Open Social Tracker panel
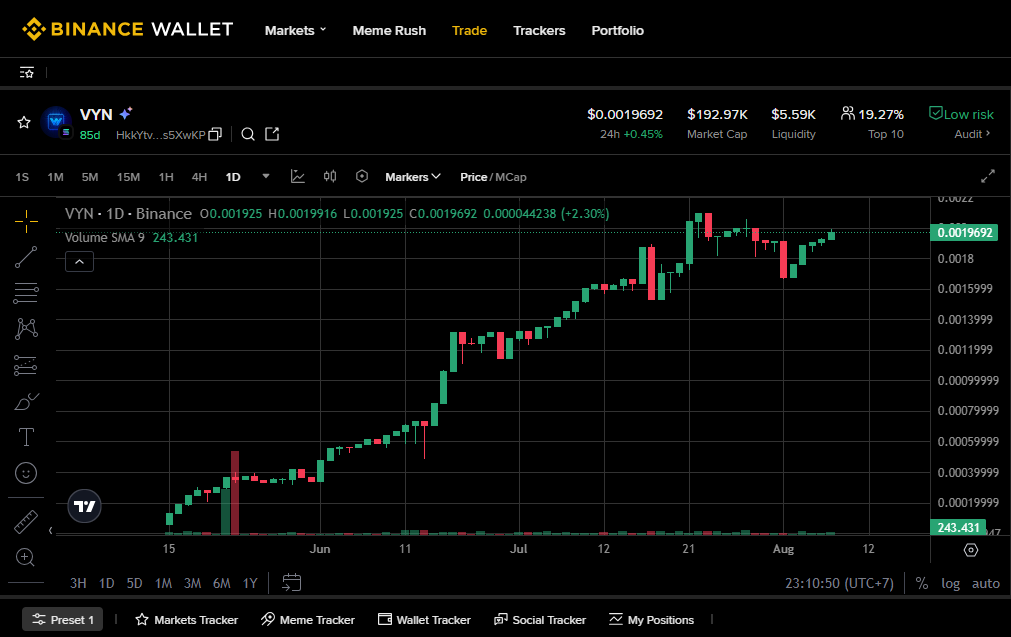 tap(540, 620)
